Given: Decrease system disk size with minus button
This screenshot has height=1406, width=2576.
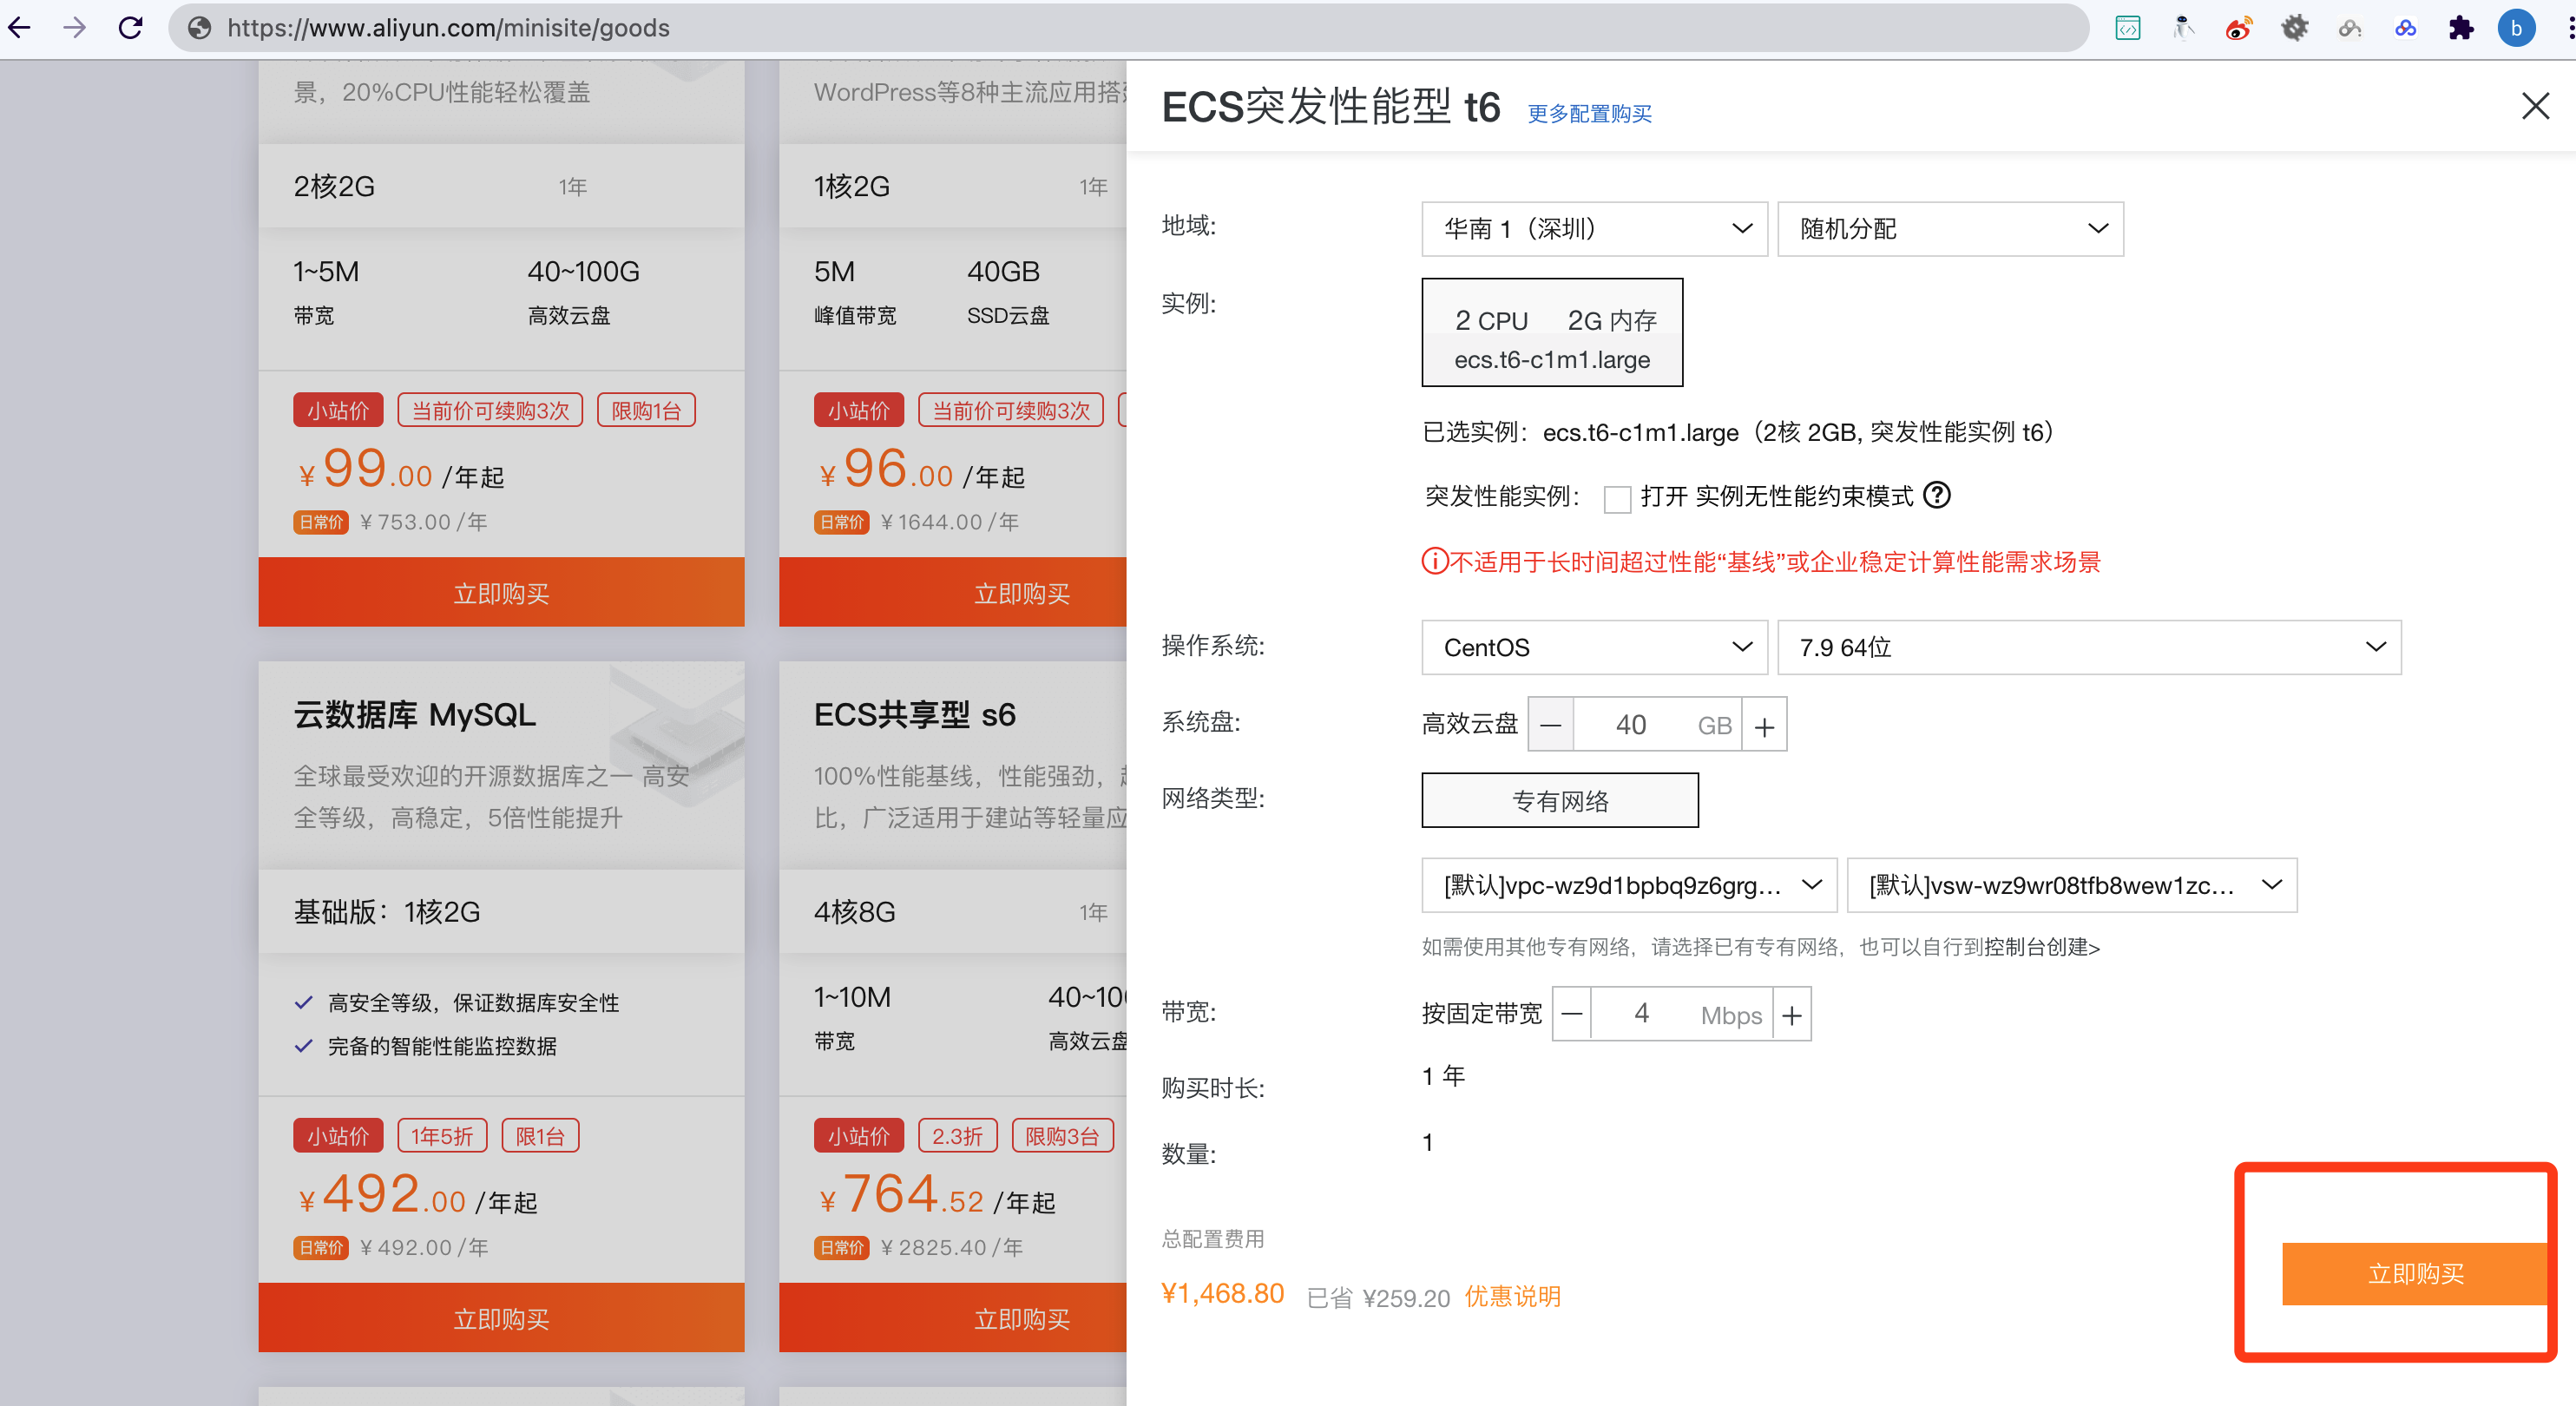Looking at the screenshot, I should [x=1551, y=725].
